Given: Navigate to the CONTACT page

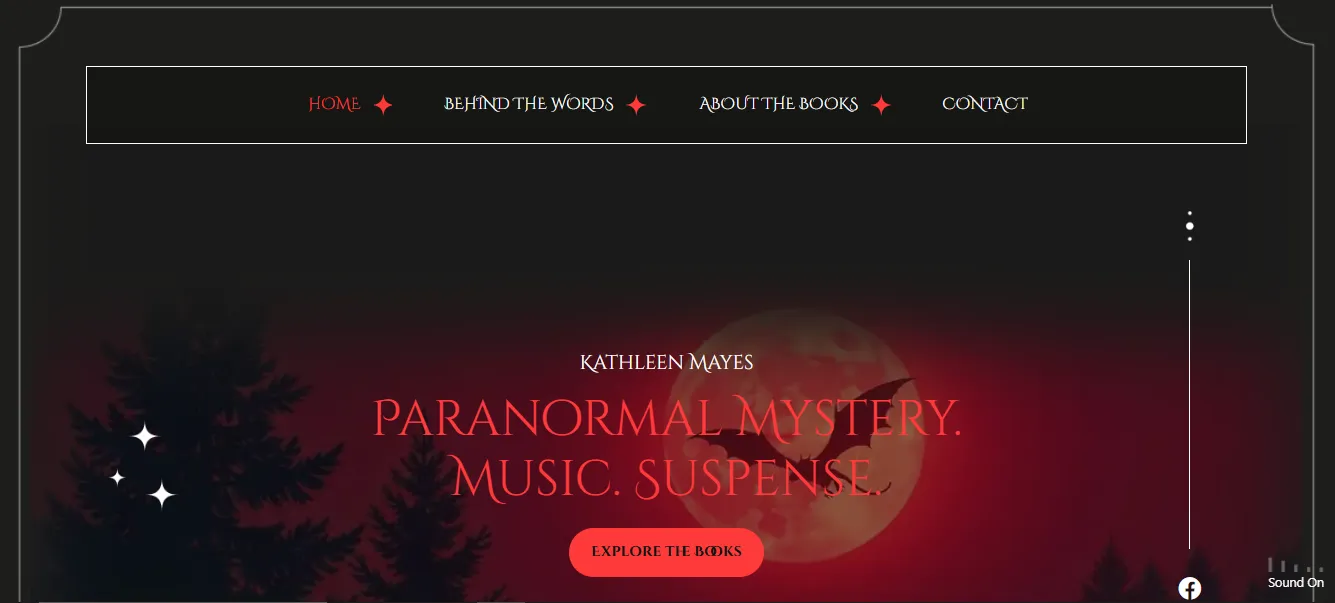Looking at the screenshot, I should [985, 104].
